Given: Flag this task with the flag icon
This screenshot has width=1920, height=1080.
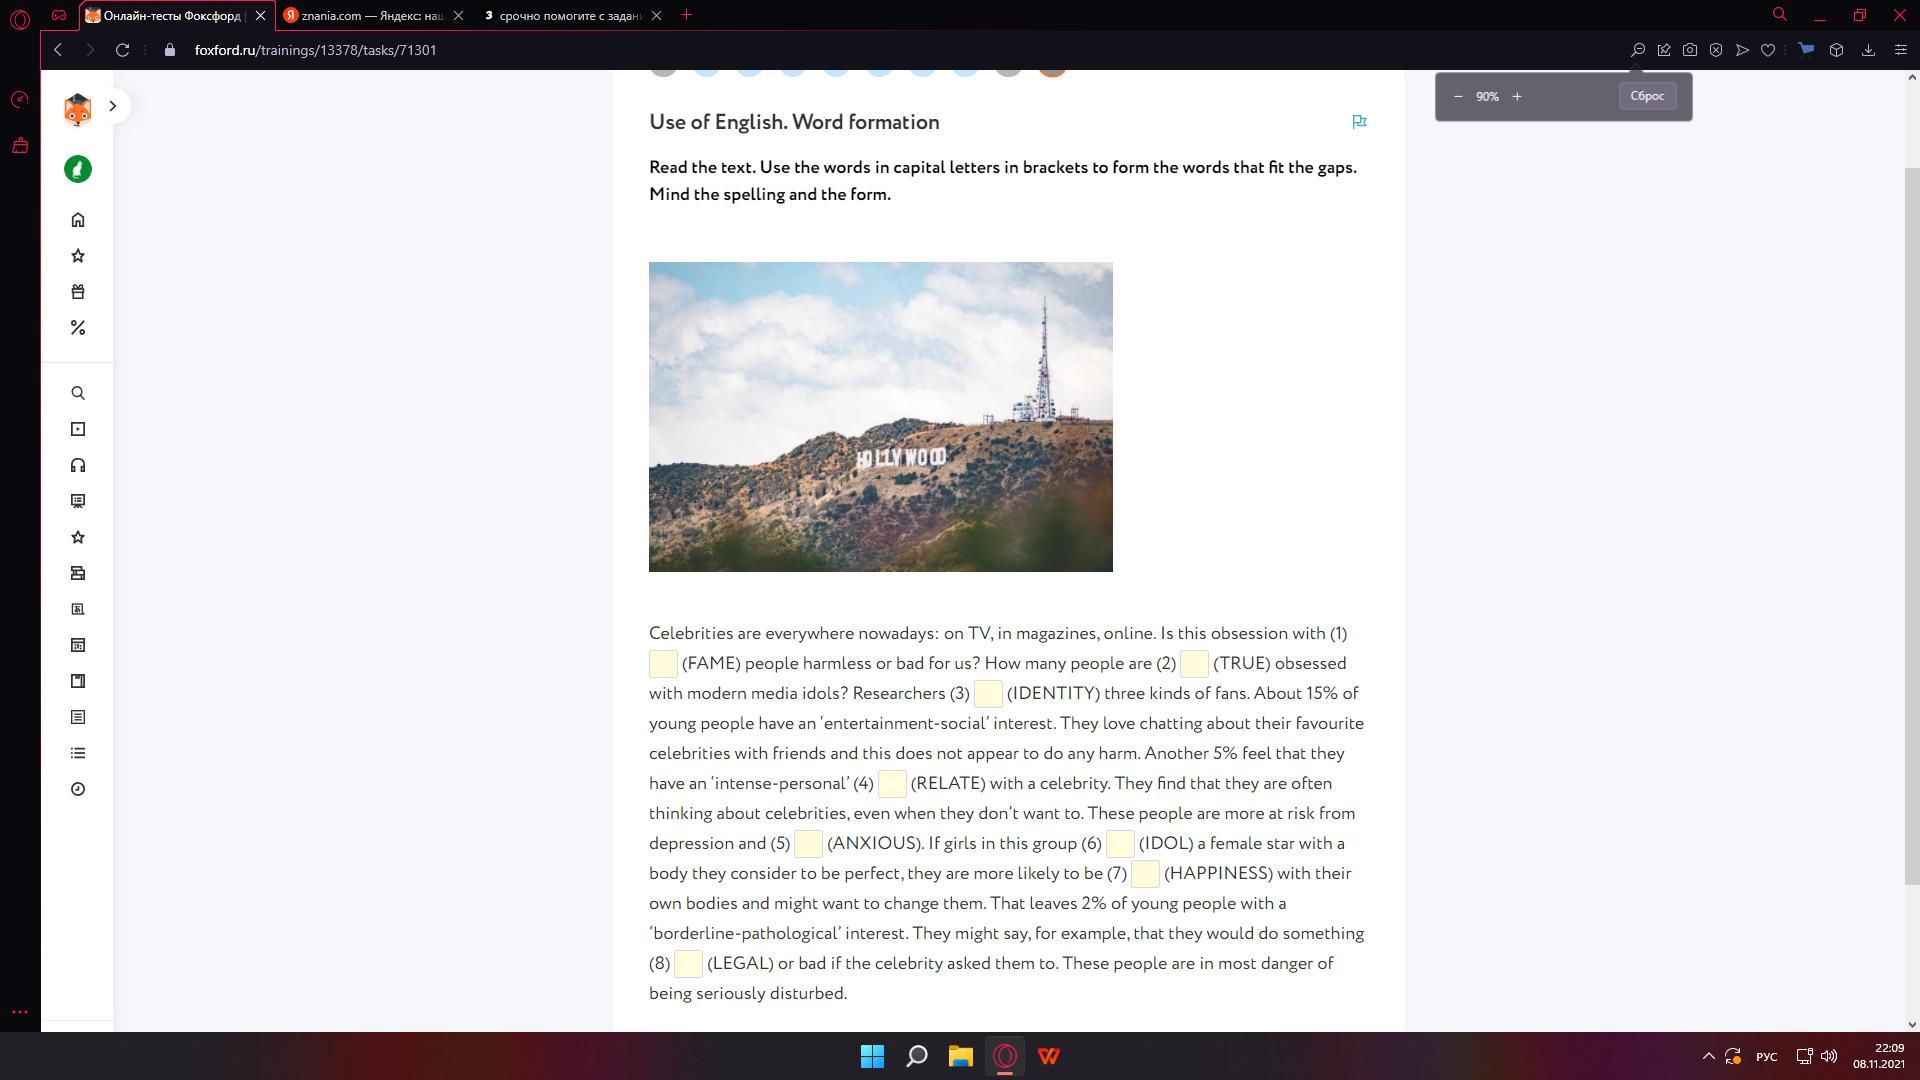Looking at the screenshot, I should (1359, 122).
